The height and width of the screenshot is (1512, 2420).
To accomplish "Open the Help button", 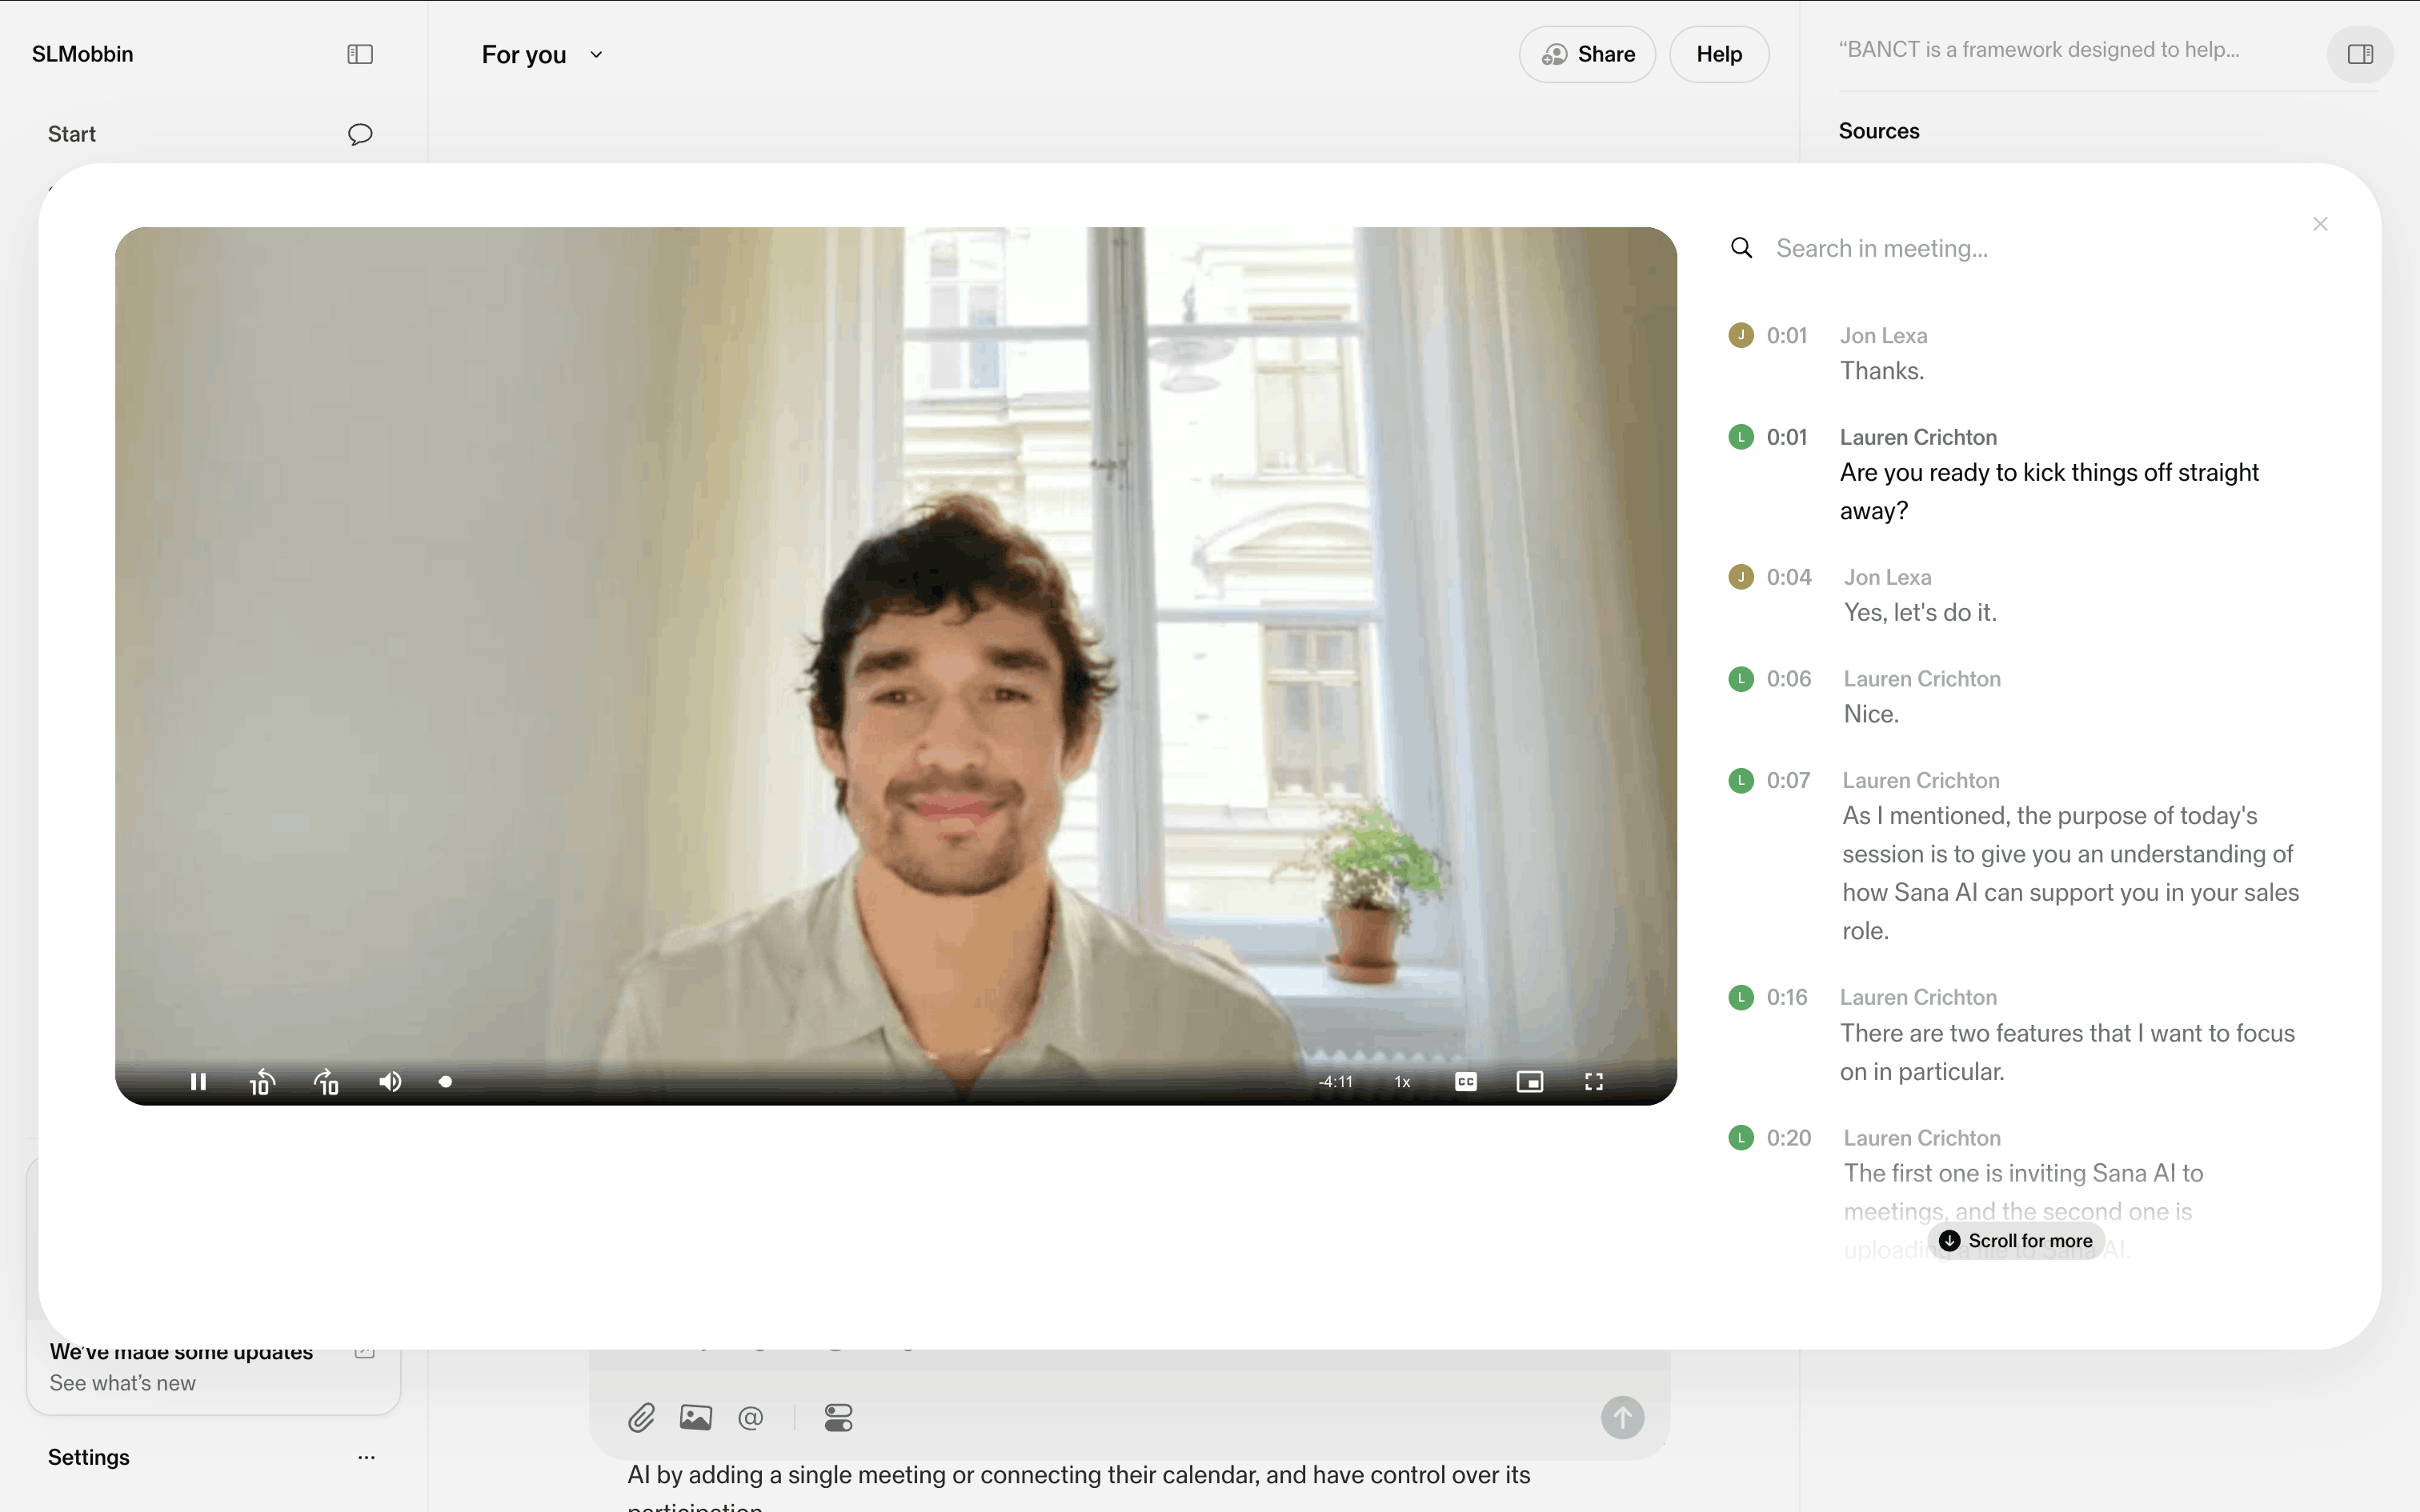I will pos(1718,54).
